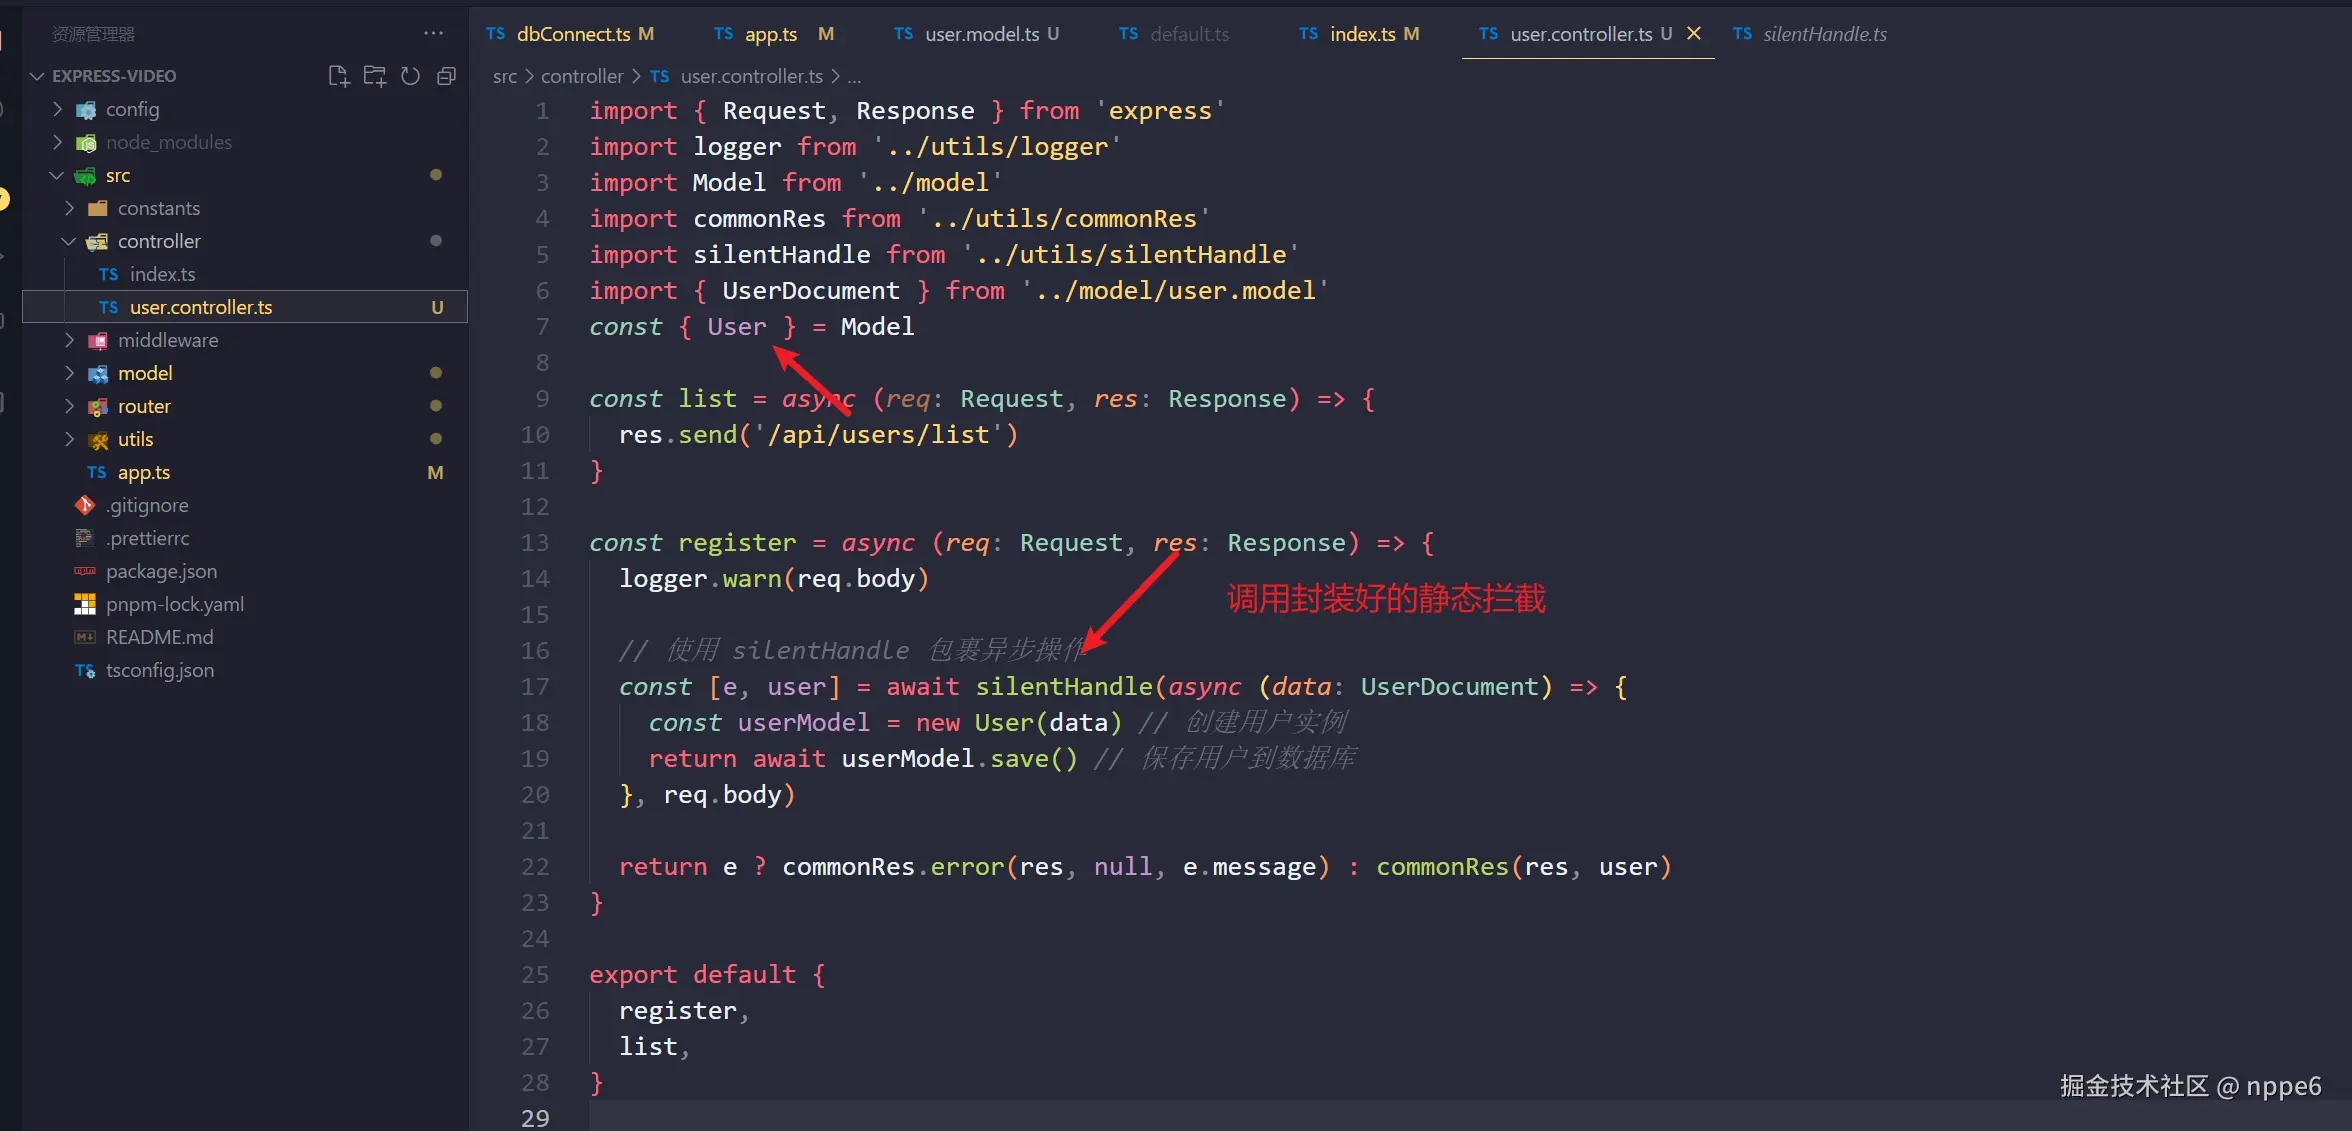The image size is (2352, 1131).
Task: Collapse all folders in explorer
Action: [x=446, y=76]
